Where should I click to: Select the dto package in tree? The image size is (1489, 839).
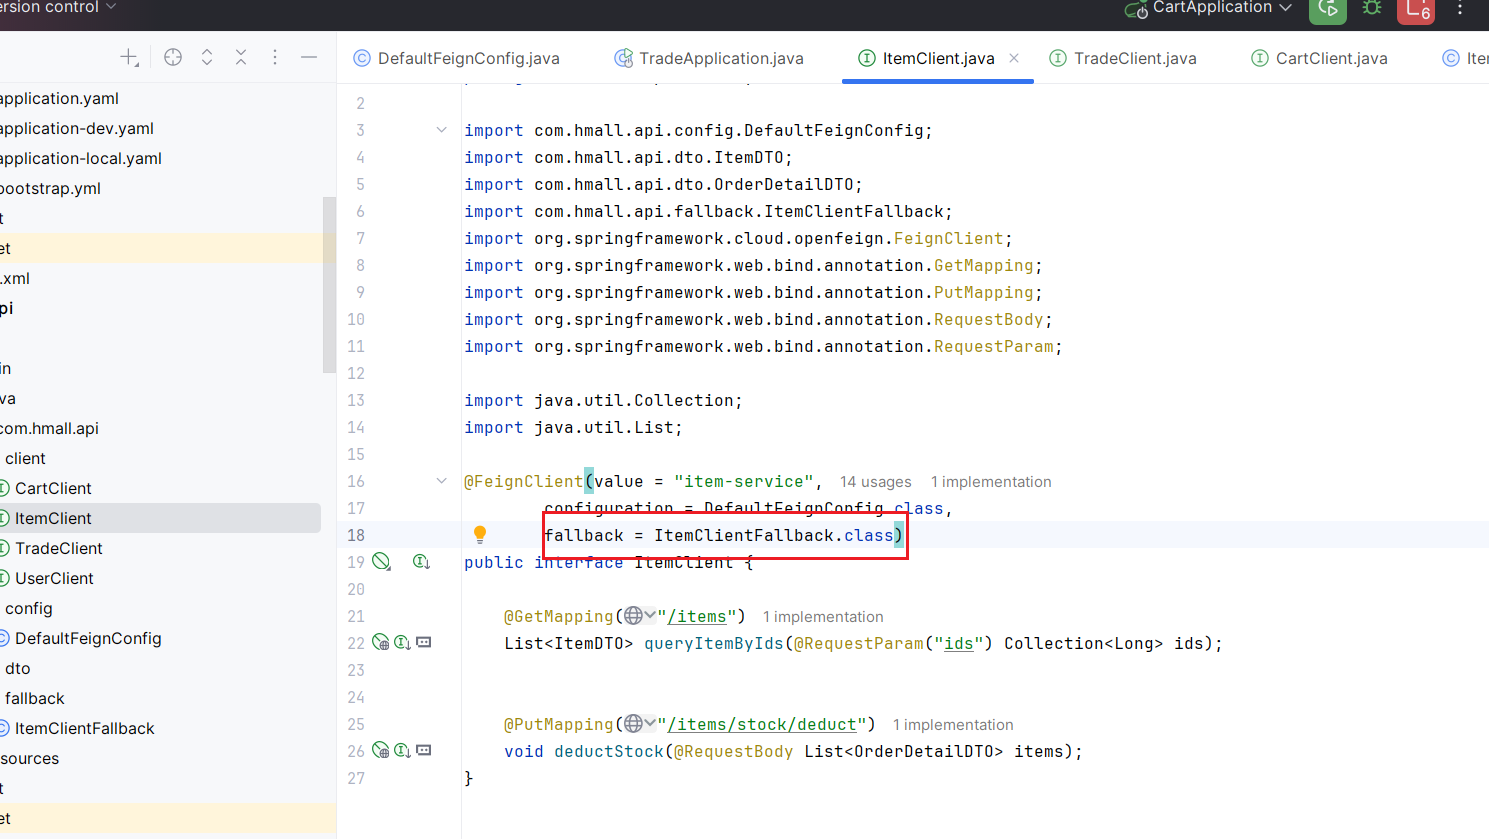click(x=18, y=668)
